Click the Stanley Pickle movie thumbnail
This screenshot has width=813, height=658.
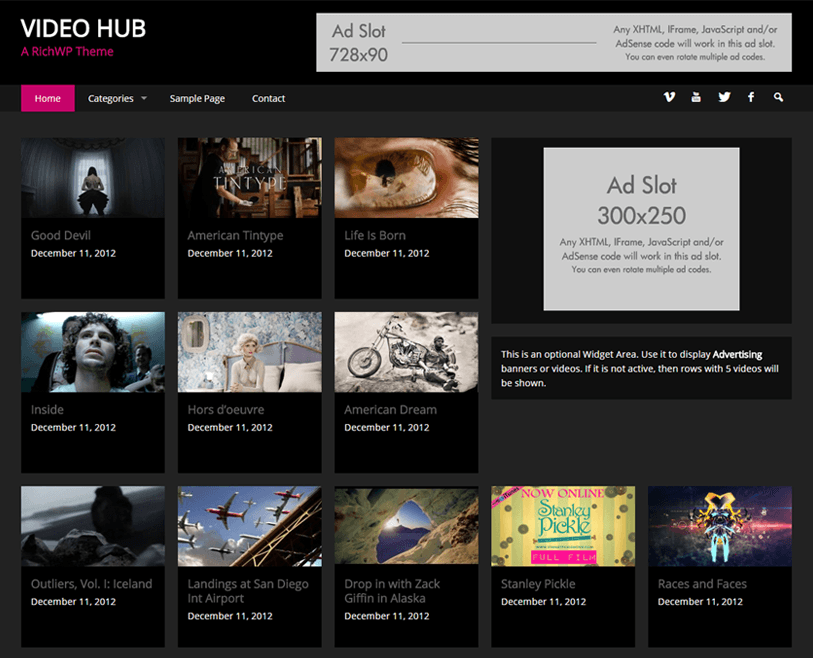[x=562, y=524]
